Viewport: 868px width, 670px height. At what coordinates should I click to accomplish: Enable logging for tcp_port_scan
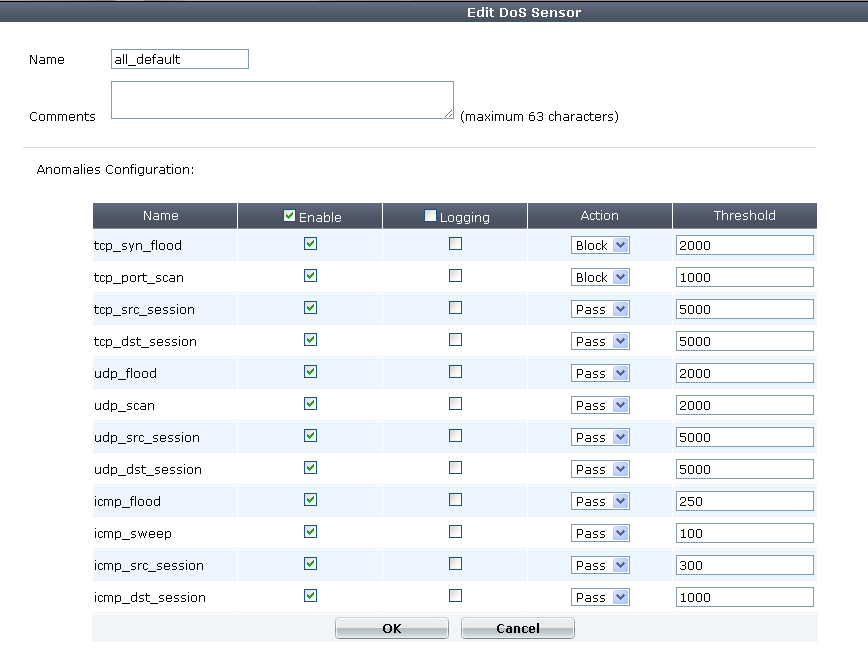pyautogui.click(x=456, y=276)
